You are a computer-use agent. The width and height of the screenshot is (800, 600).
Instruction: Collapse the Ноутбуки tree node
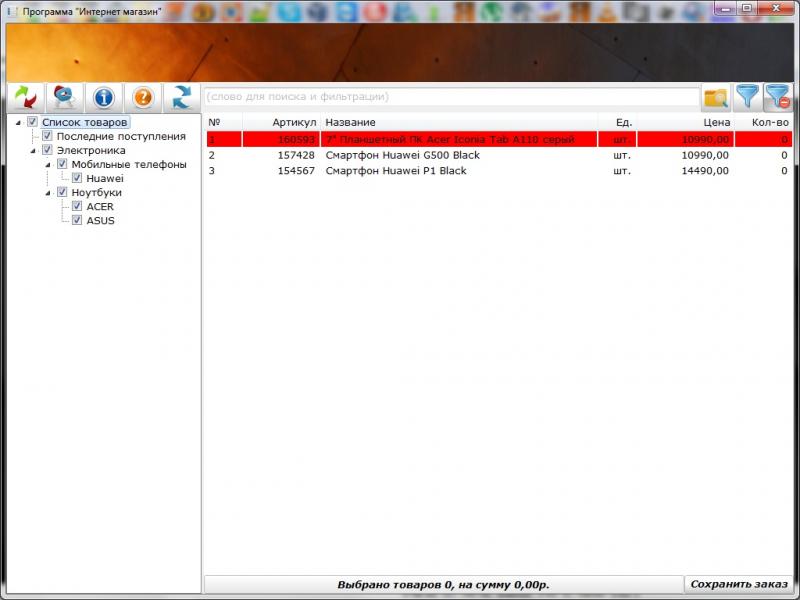(48, 193)
